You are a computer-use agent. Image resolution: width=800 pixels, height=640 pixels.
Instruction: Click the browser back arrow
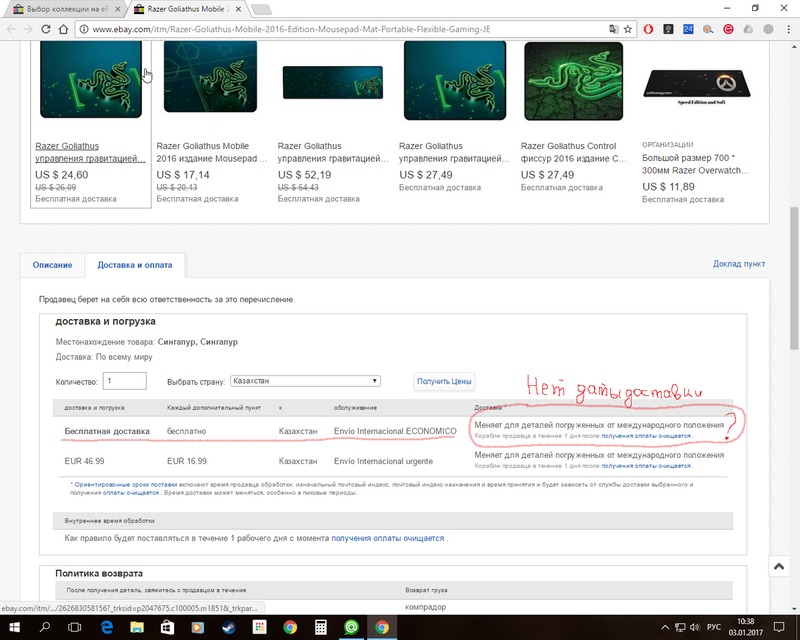click(11, 29)
